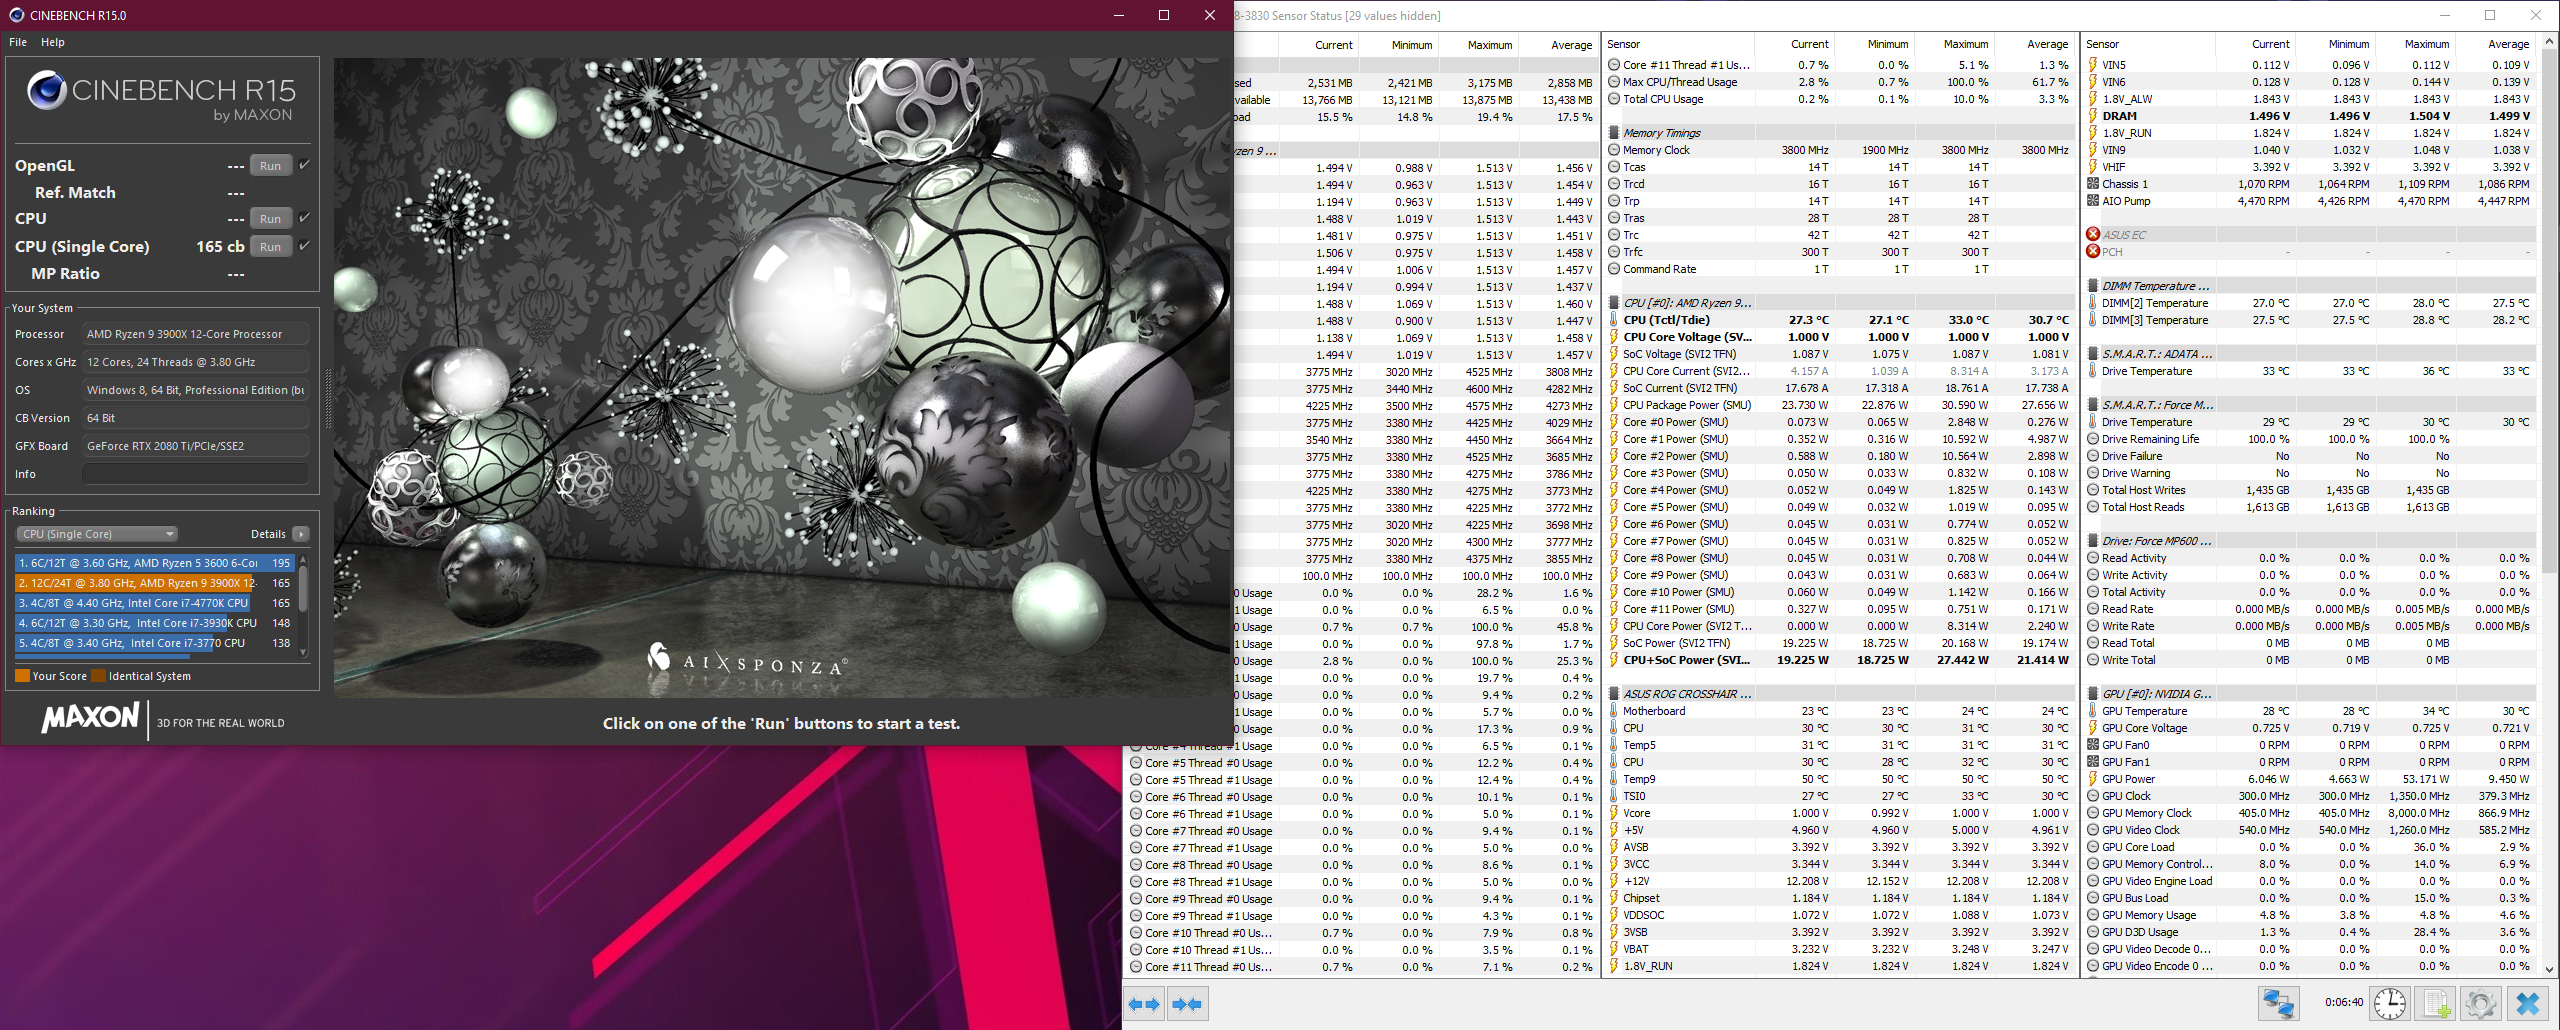Click the Drive: Force MP600 group header
This screenshot has height=1030, width=2560.
coord(2311,541)
